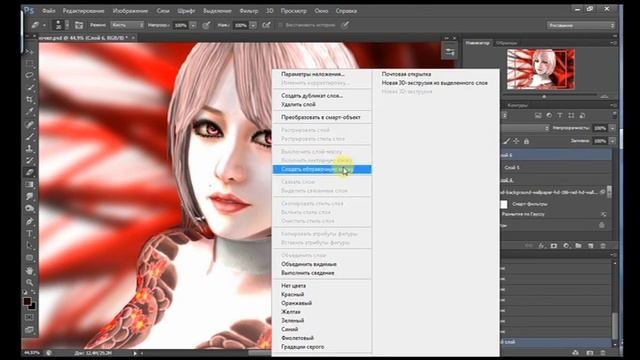Toggle Quick Mask mode icon

click(29, 317)
